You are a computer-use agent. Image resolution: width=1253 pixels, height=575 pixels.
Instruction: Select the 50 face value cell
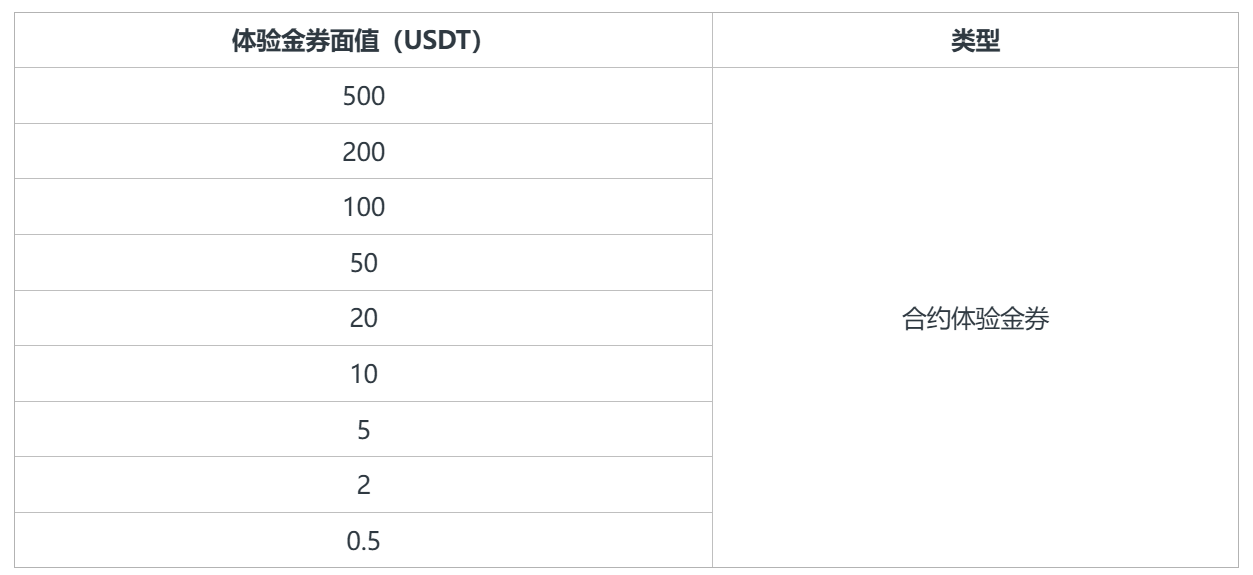tap(363, 263)
